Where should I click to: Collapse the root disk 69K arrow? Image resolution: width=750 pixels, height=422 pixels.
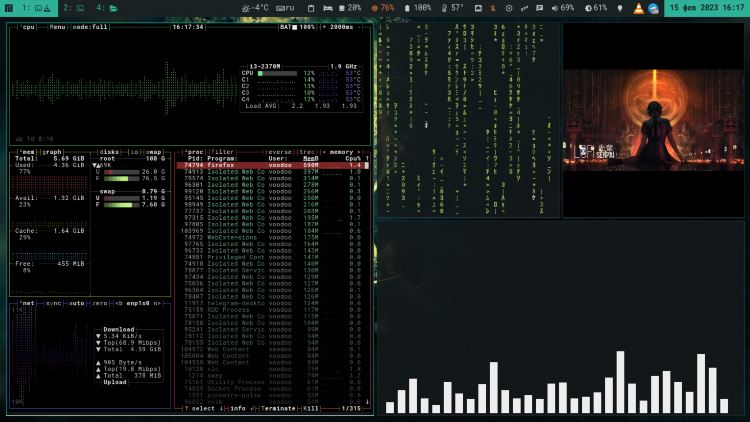pyautogui.click(x=94, y=165)
